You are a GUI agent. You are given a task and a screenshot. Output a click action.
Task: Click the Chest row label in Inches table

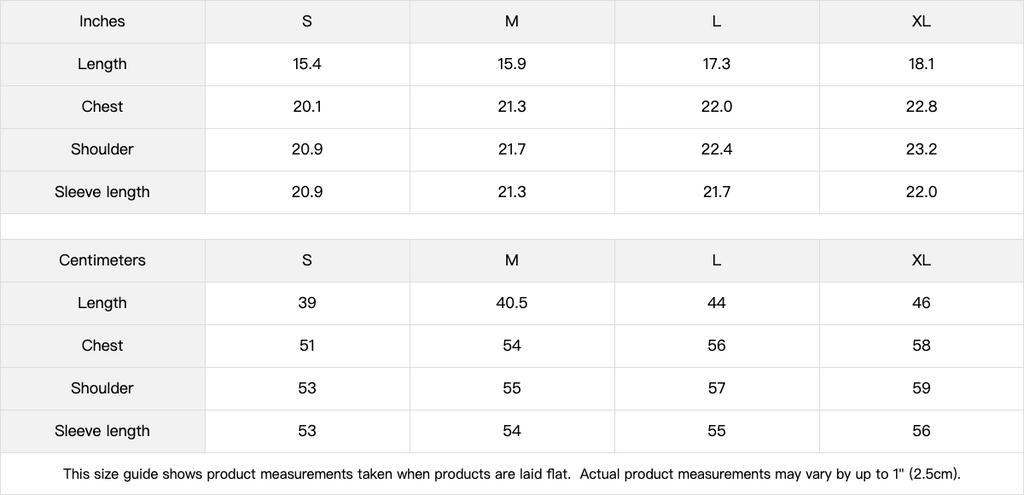102,107
